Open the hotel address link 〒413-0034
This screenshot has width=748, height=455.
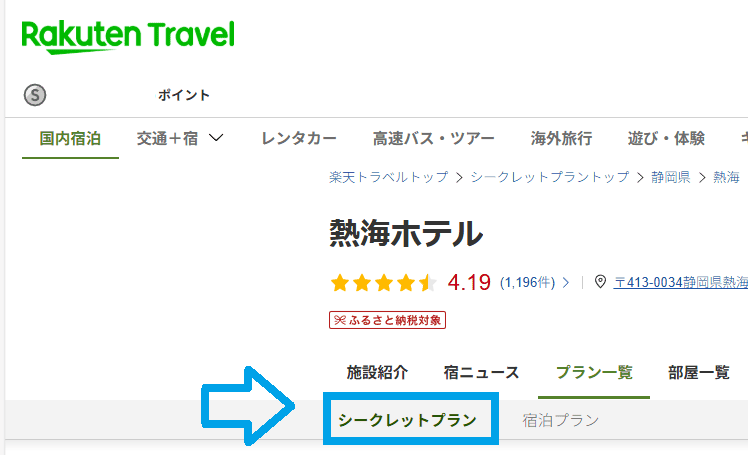click(680, 282)
